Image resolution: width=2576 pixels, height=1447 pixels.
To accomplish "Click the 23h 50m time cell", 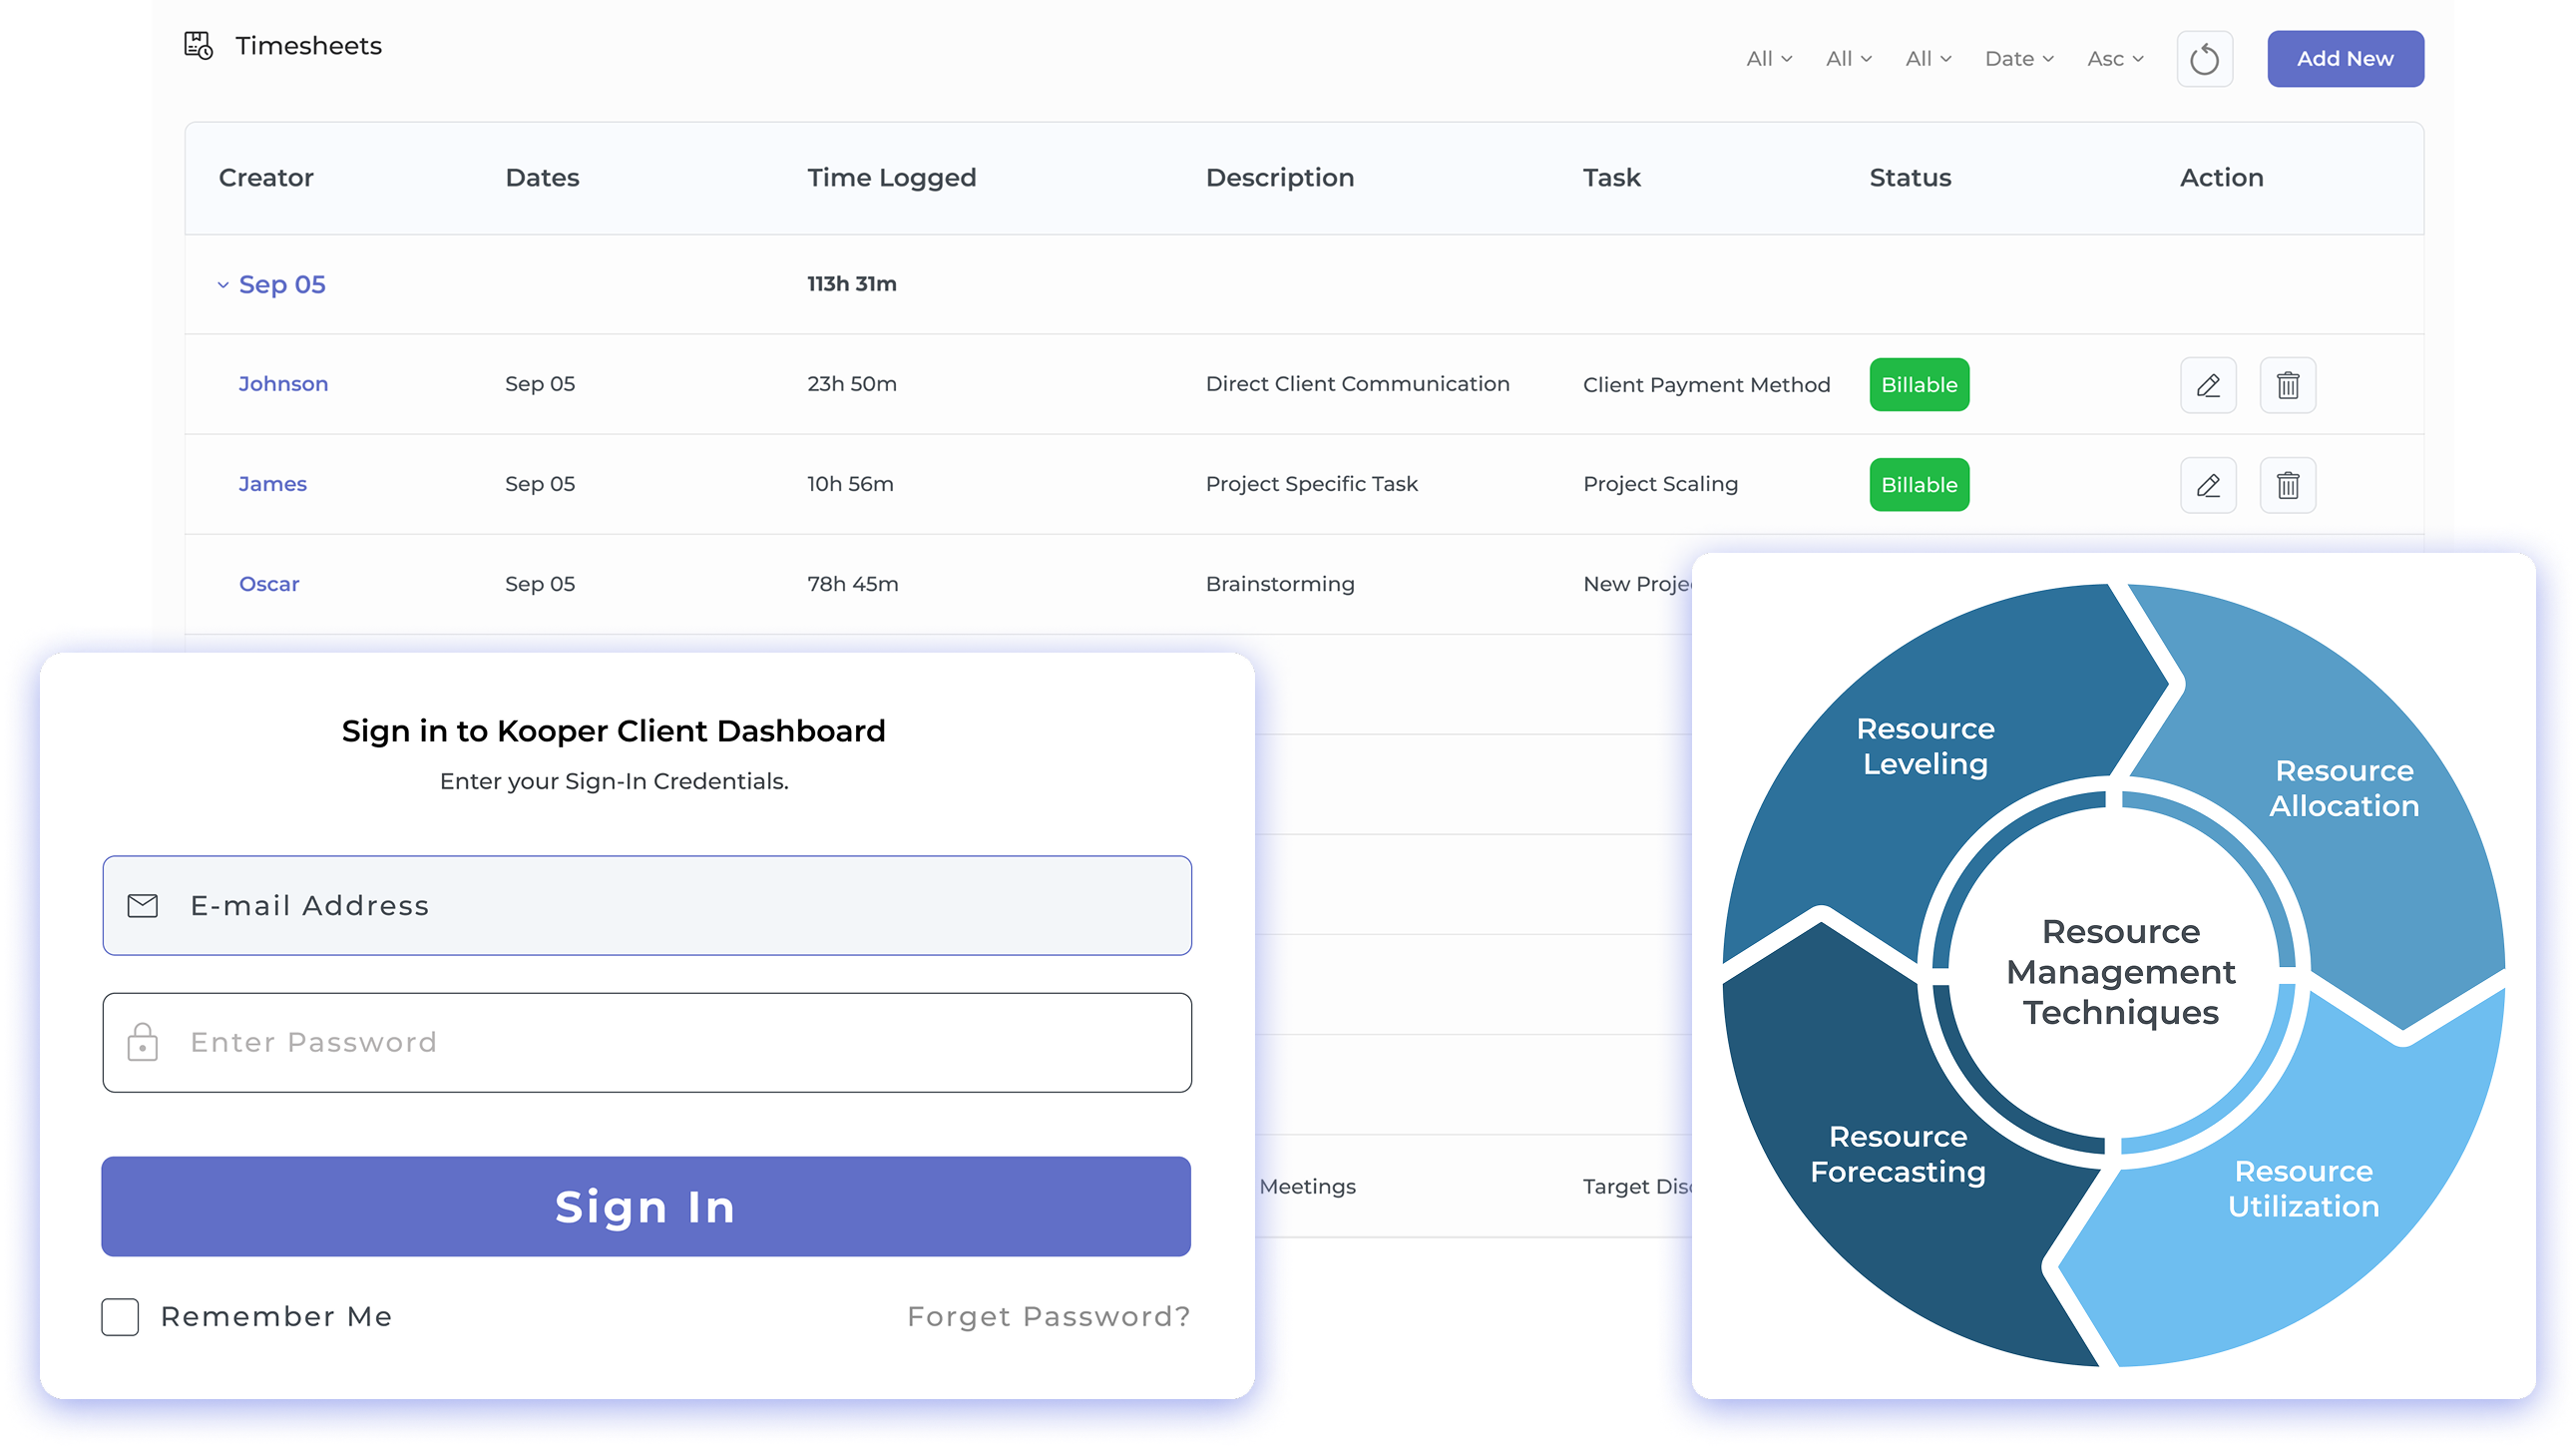I will point(852,384).
